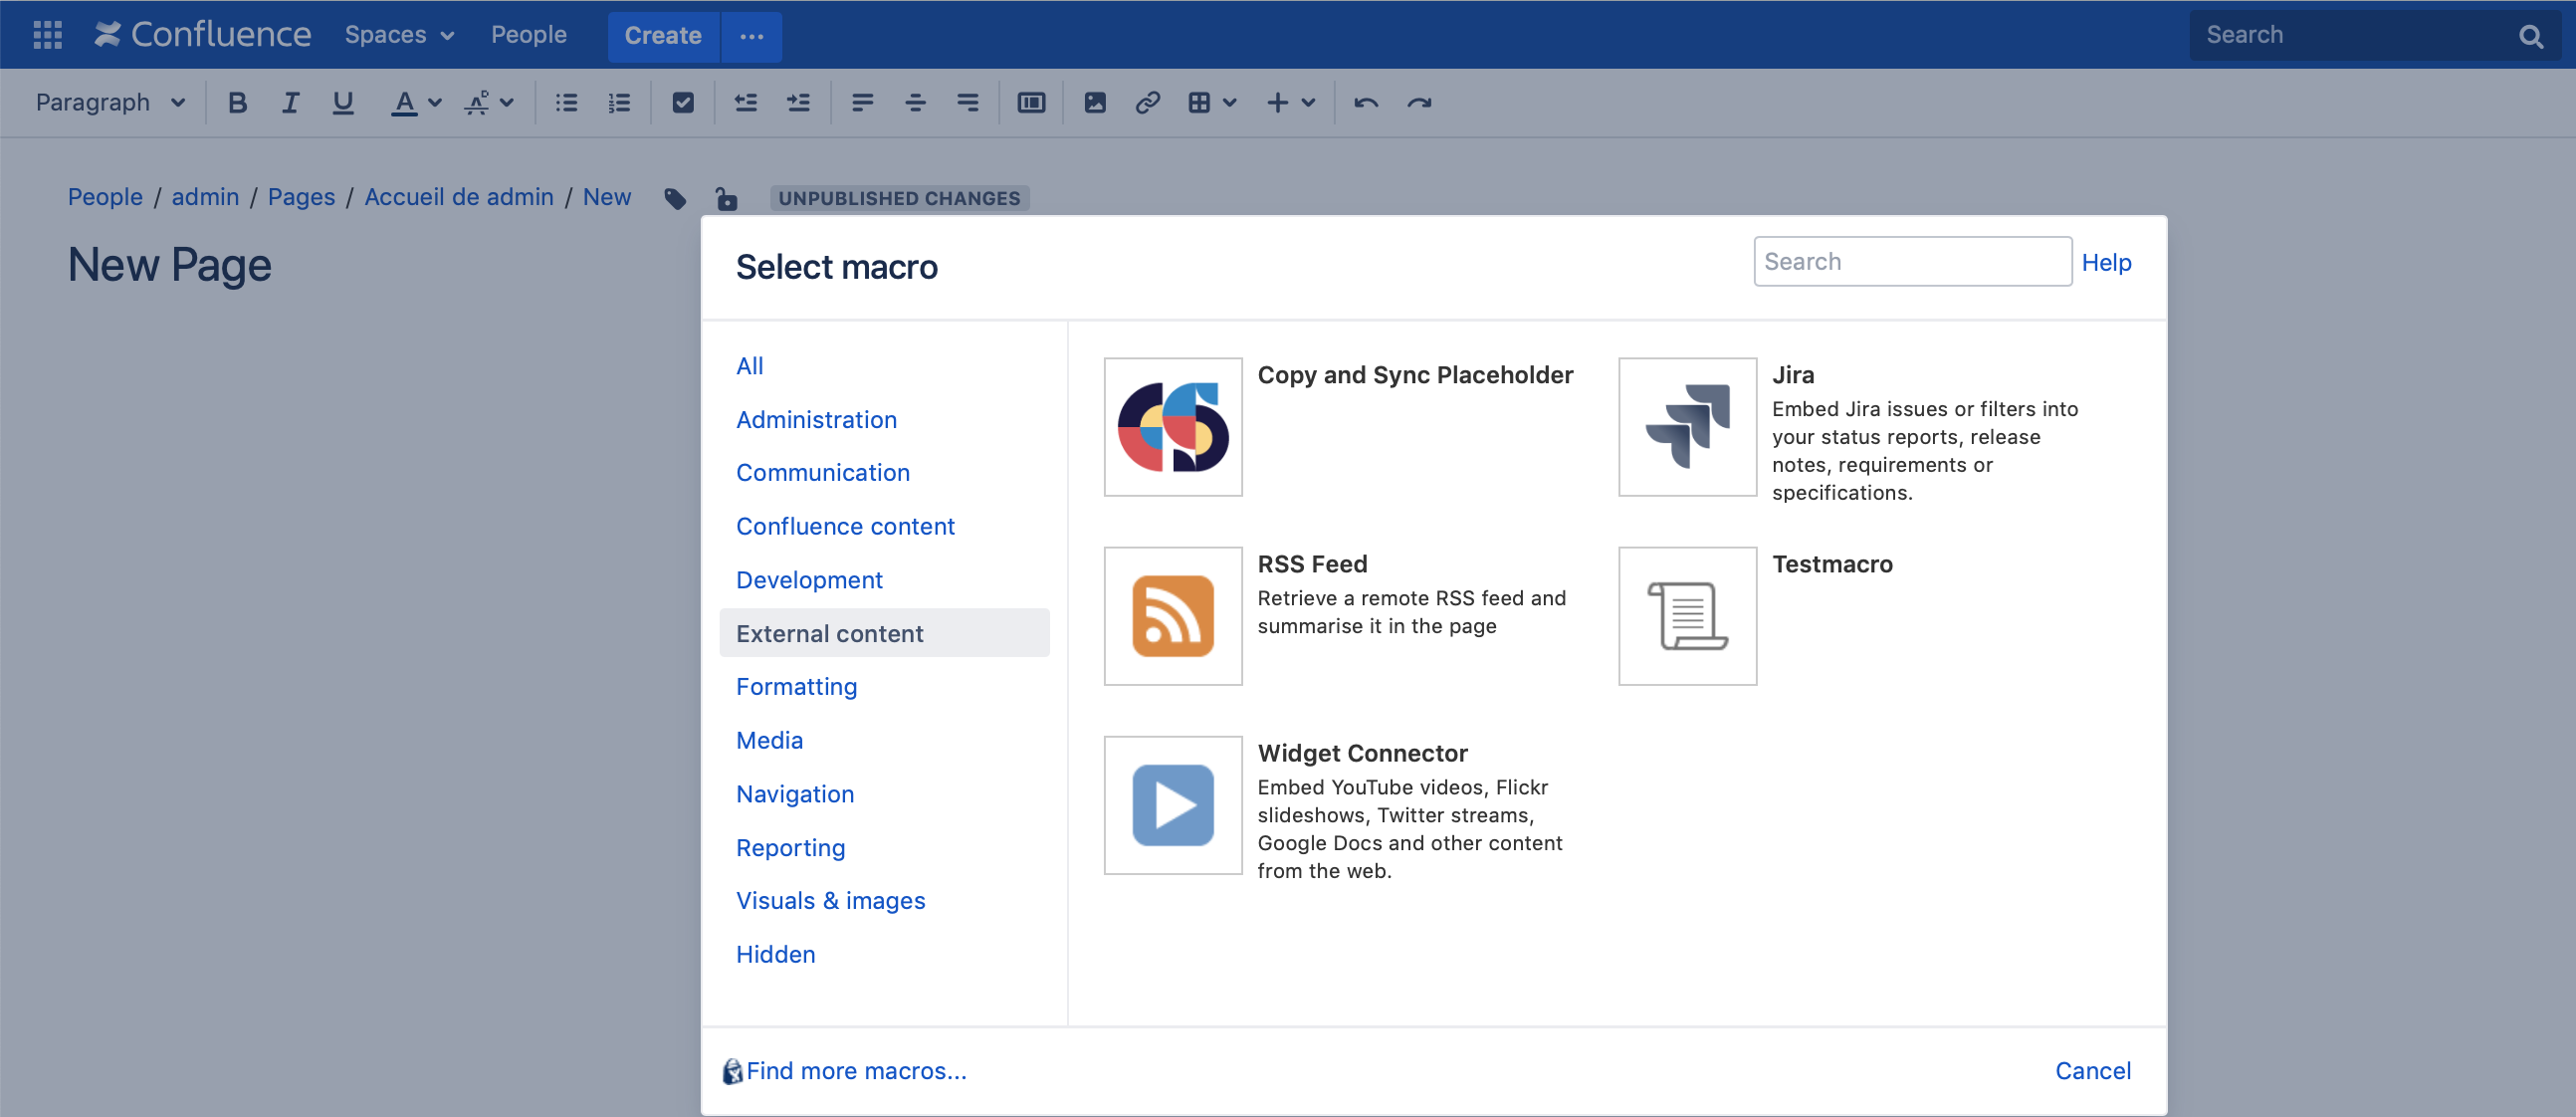Click the macro search field
The height and width of the screenshot is (1117, 2576).
[1911, 261]
